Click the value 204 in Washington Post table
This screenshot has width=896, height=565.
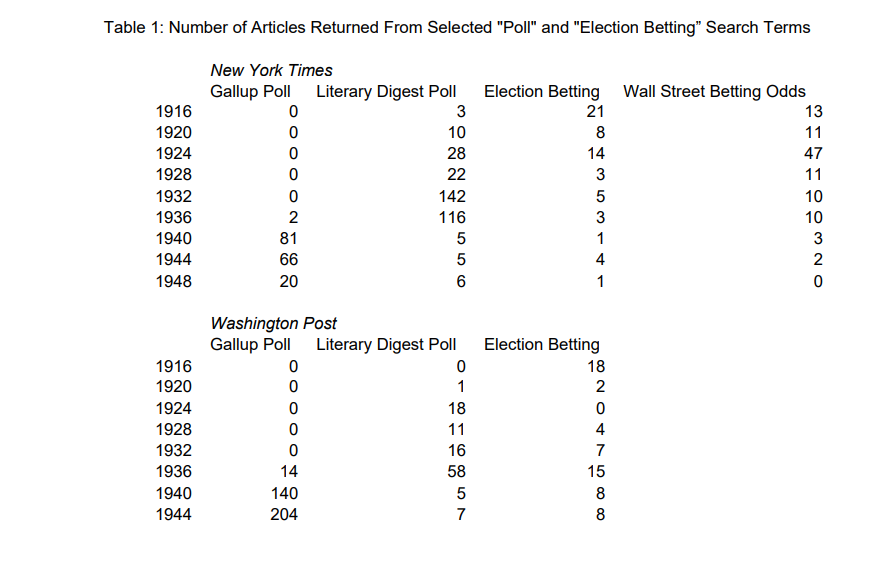point(284,515)
